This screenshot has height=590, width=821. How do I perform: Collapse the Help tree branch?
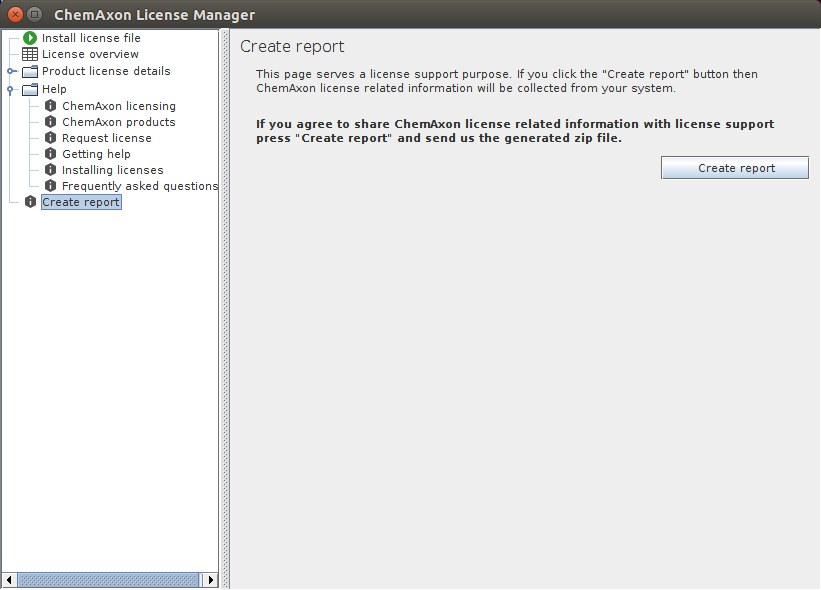[9, 88]
